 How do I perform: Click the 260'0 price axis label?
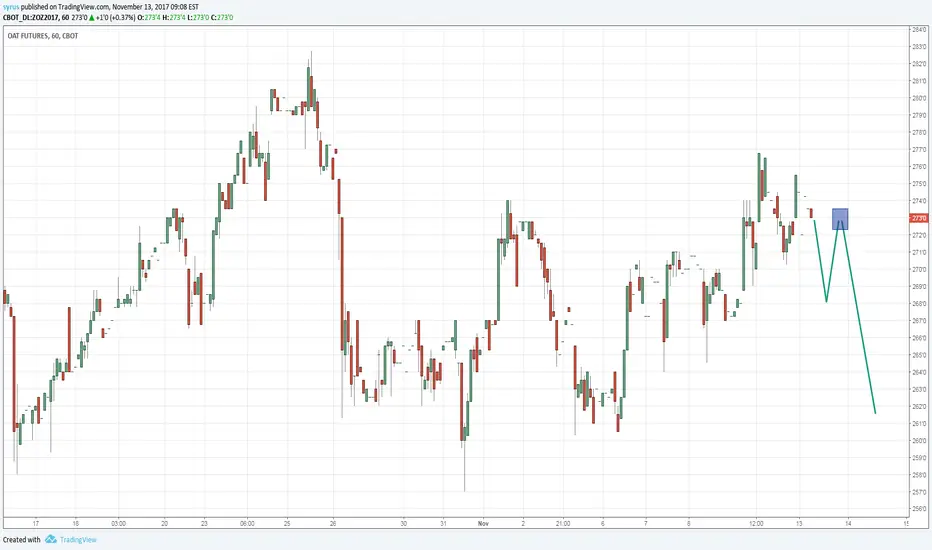[920, 441]
